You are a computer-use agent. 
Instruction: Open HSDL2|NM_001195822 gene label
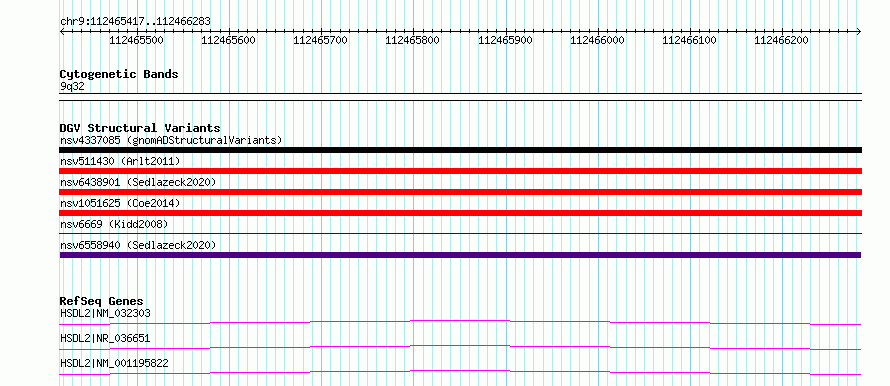point(114,363)
